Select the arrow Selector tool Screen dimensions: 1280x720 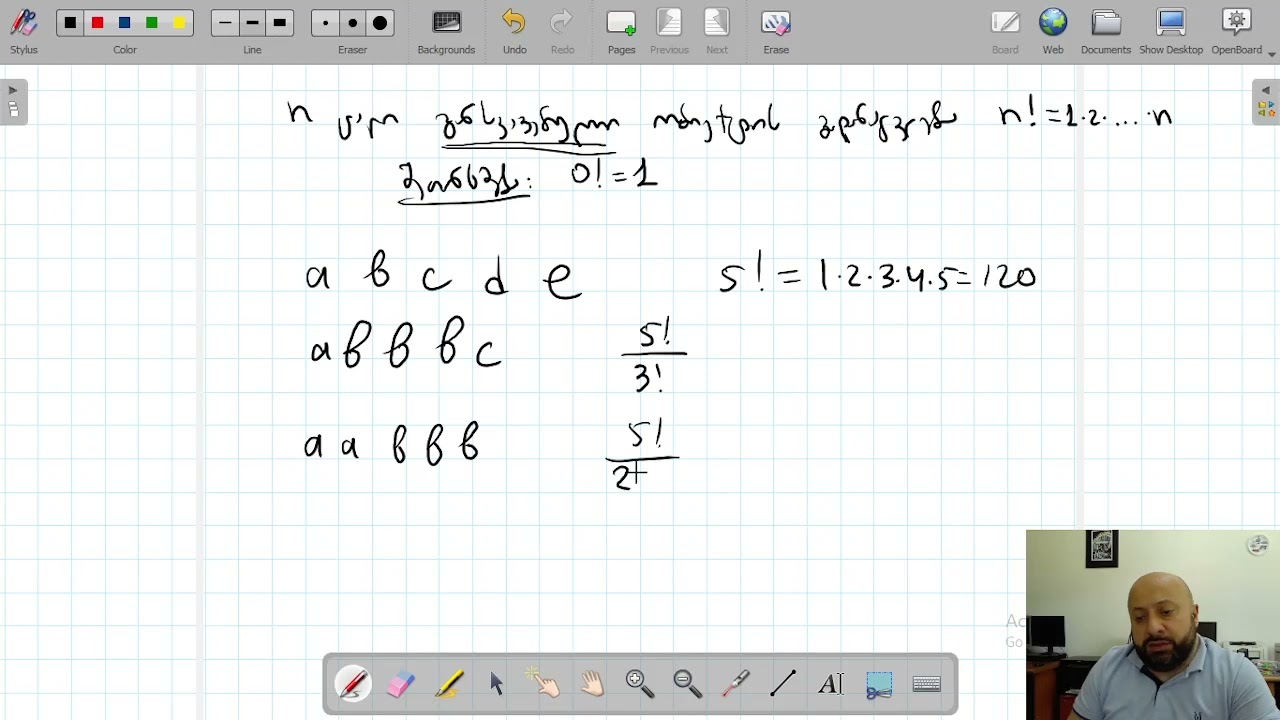(x=497, y=684)
